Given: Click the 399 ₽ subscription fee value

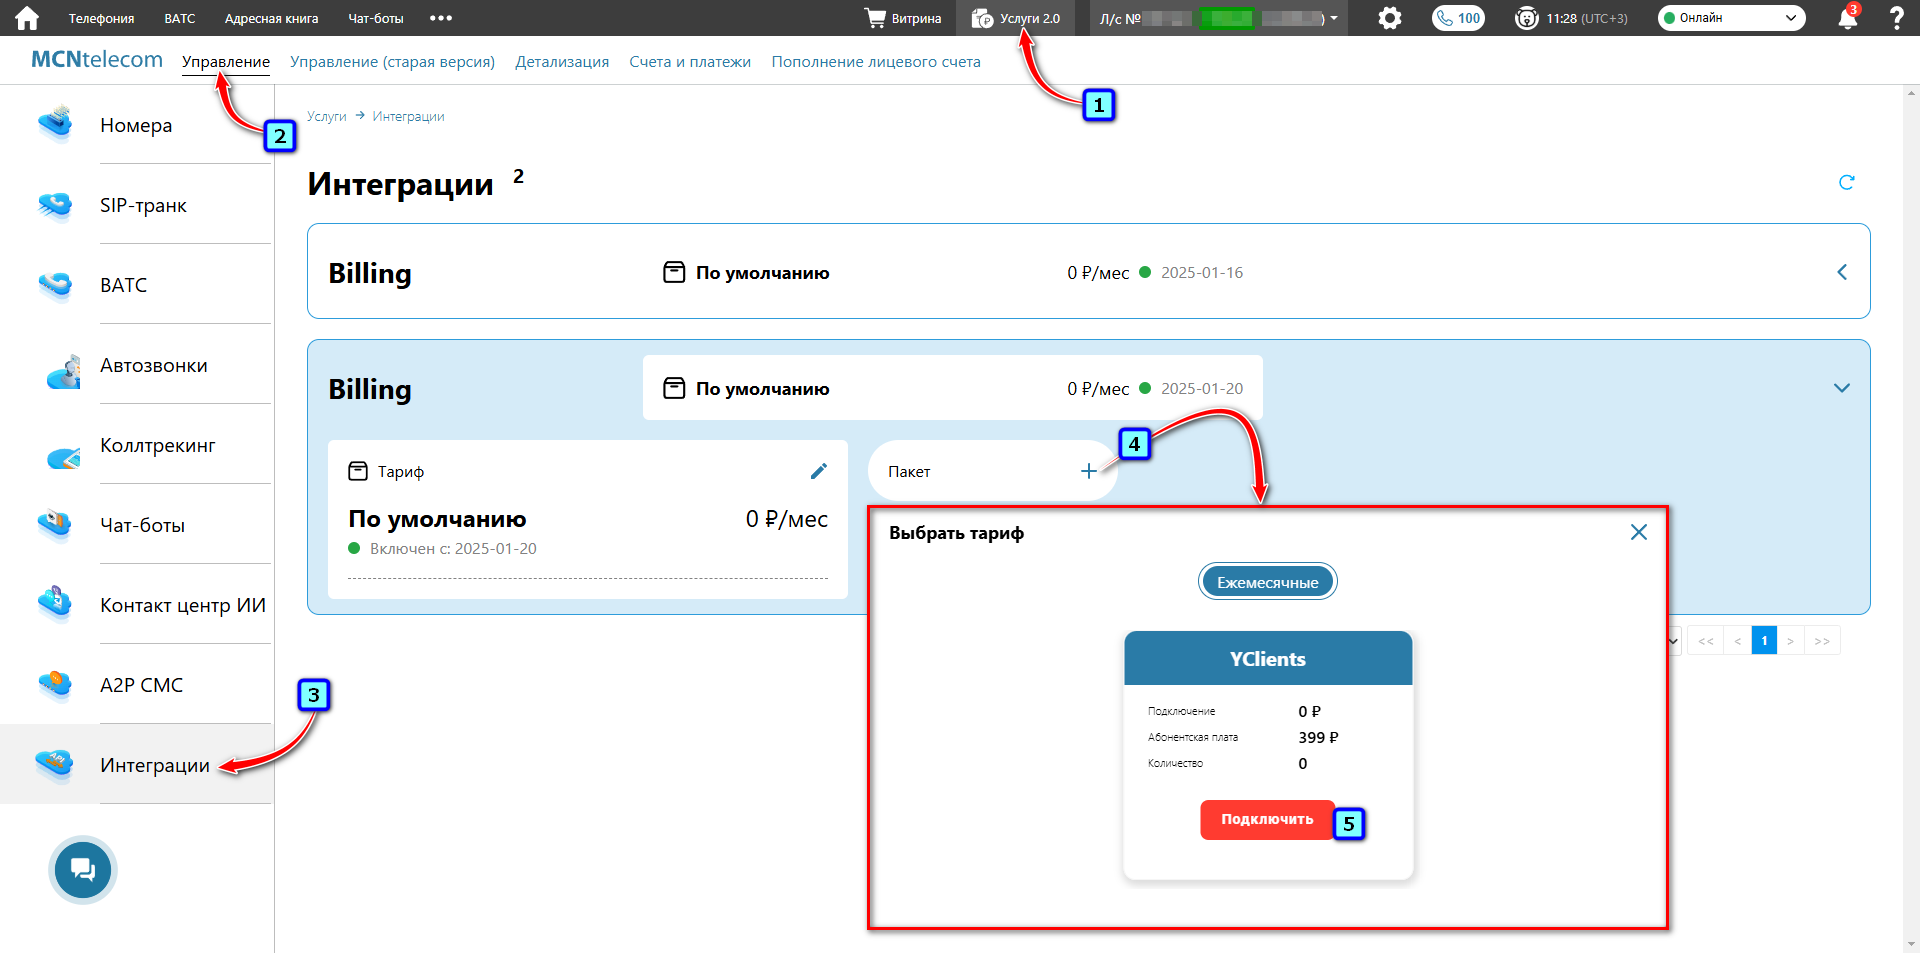Looking at the screenshot, I should [1318, 737].
